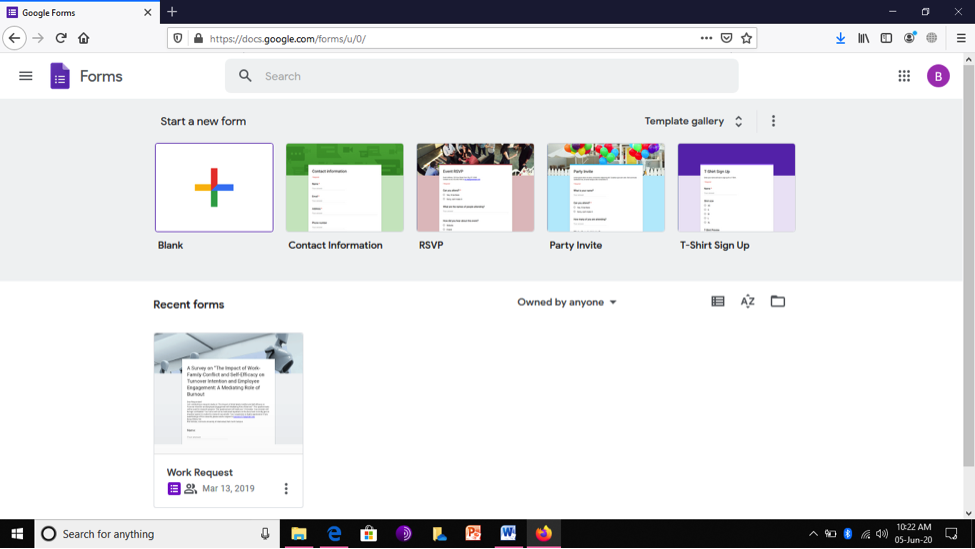Choose the Contact Information template

pos(344,188)
